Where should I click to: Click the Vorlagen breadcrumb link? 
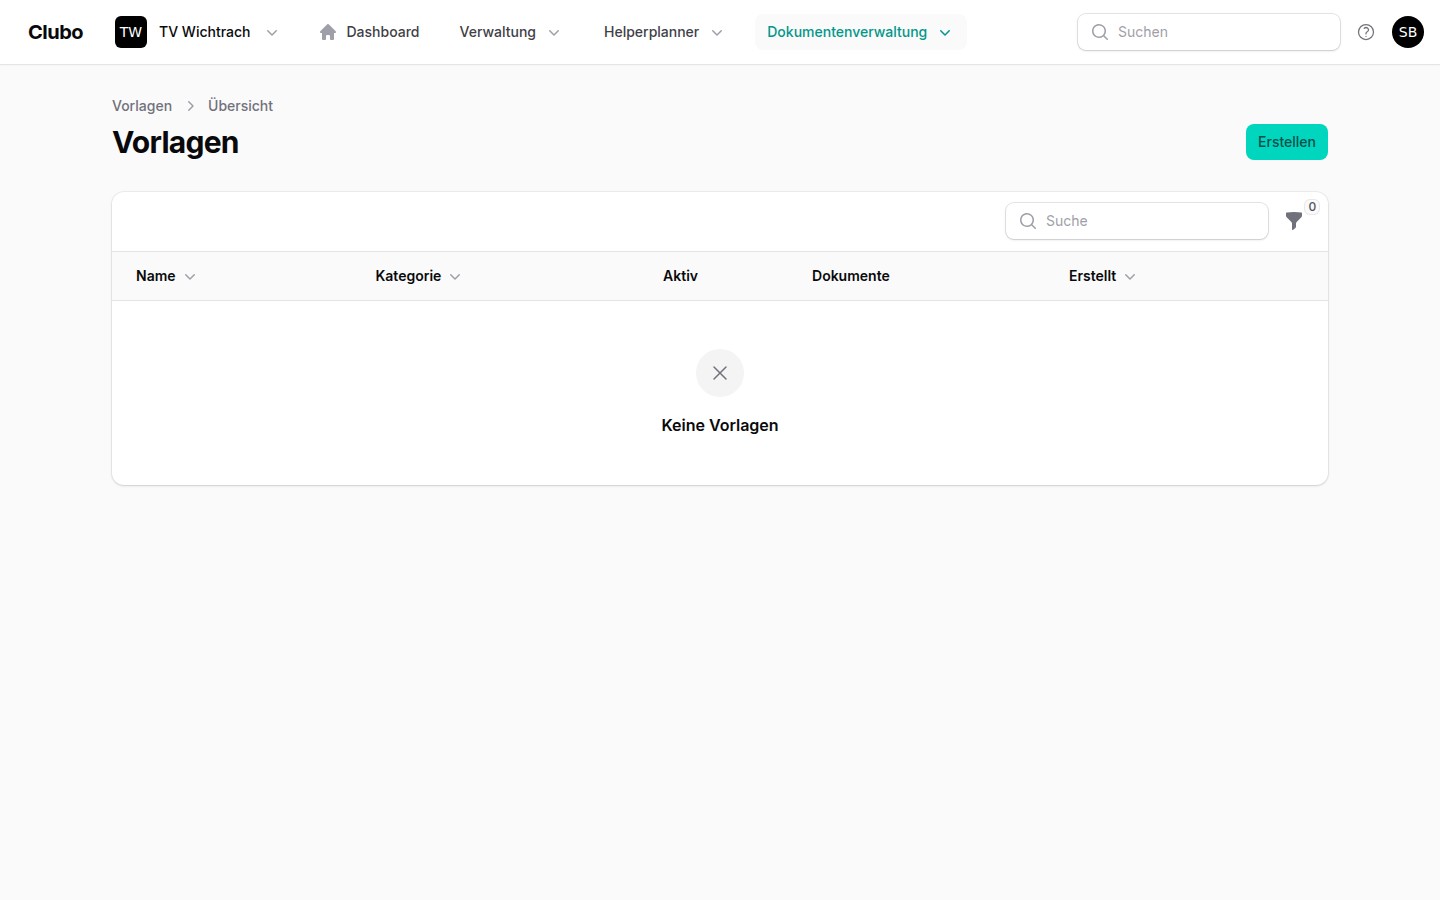pos(142,106)
